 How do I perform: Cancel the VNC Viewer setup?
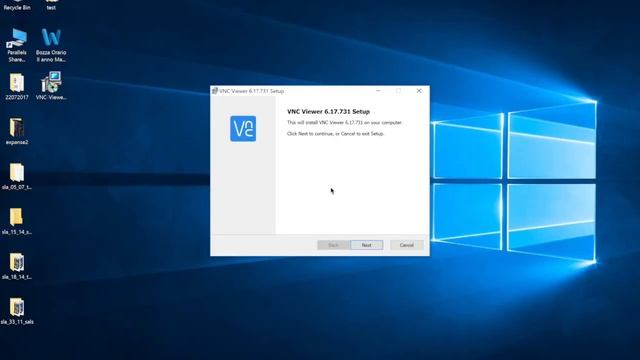[x=407, y=245]
